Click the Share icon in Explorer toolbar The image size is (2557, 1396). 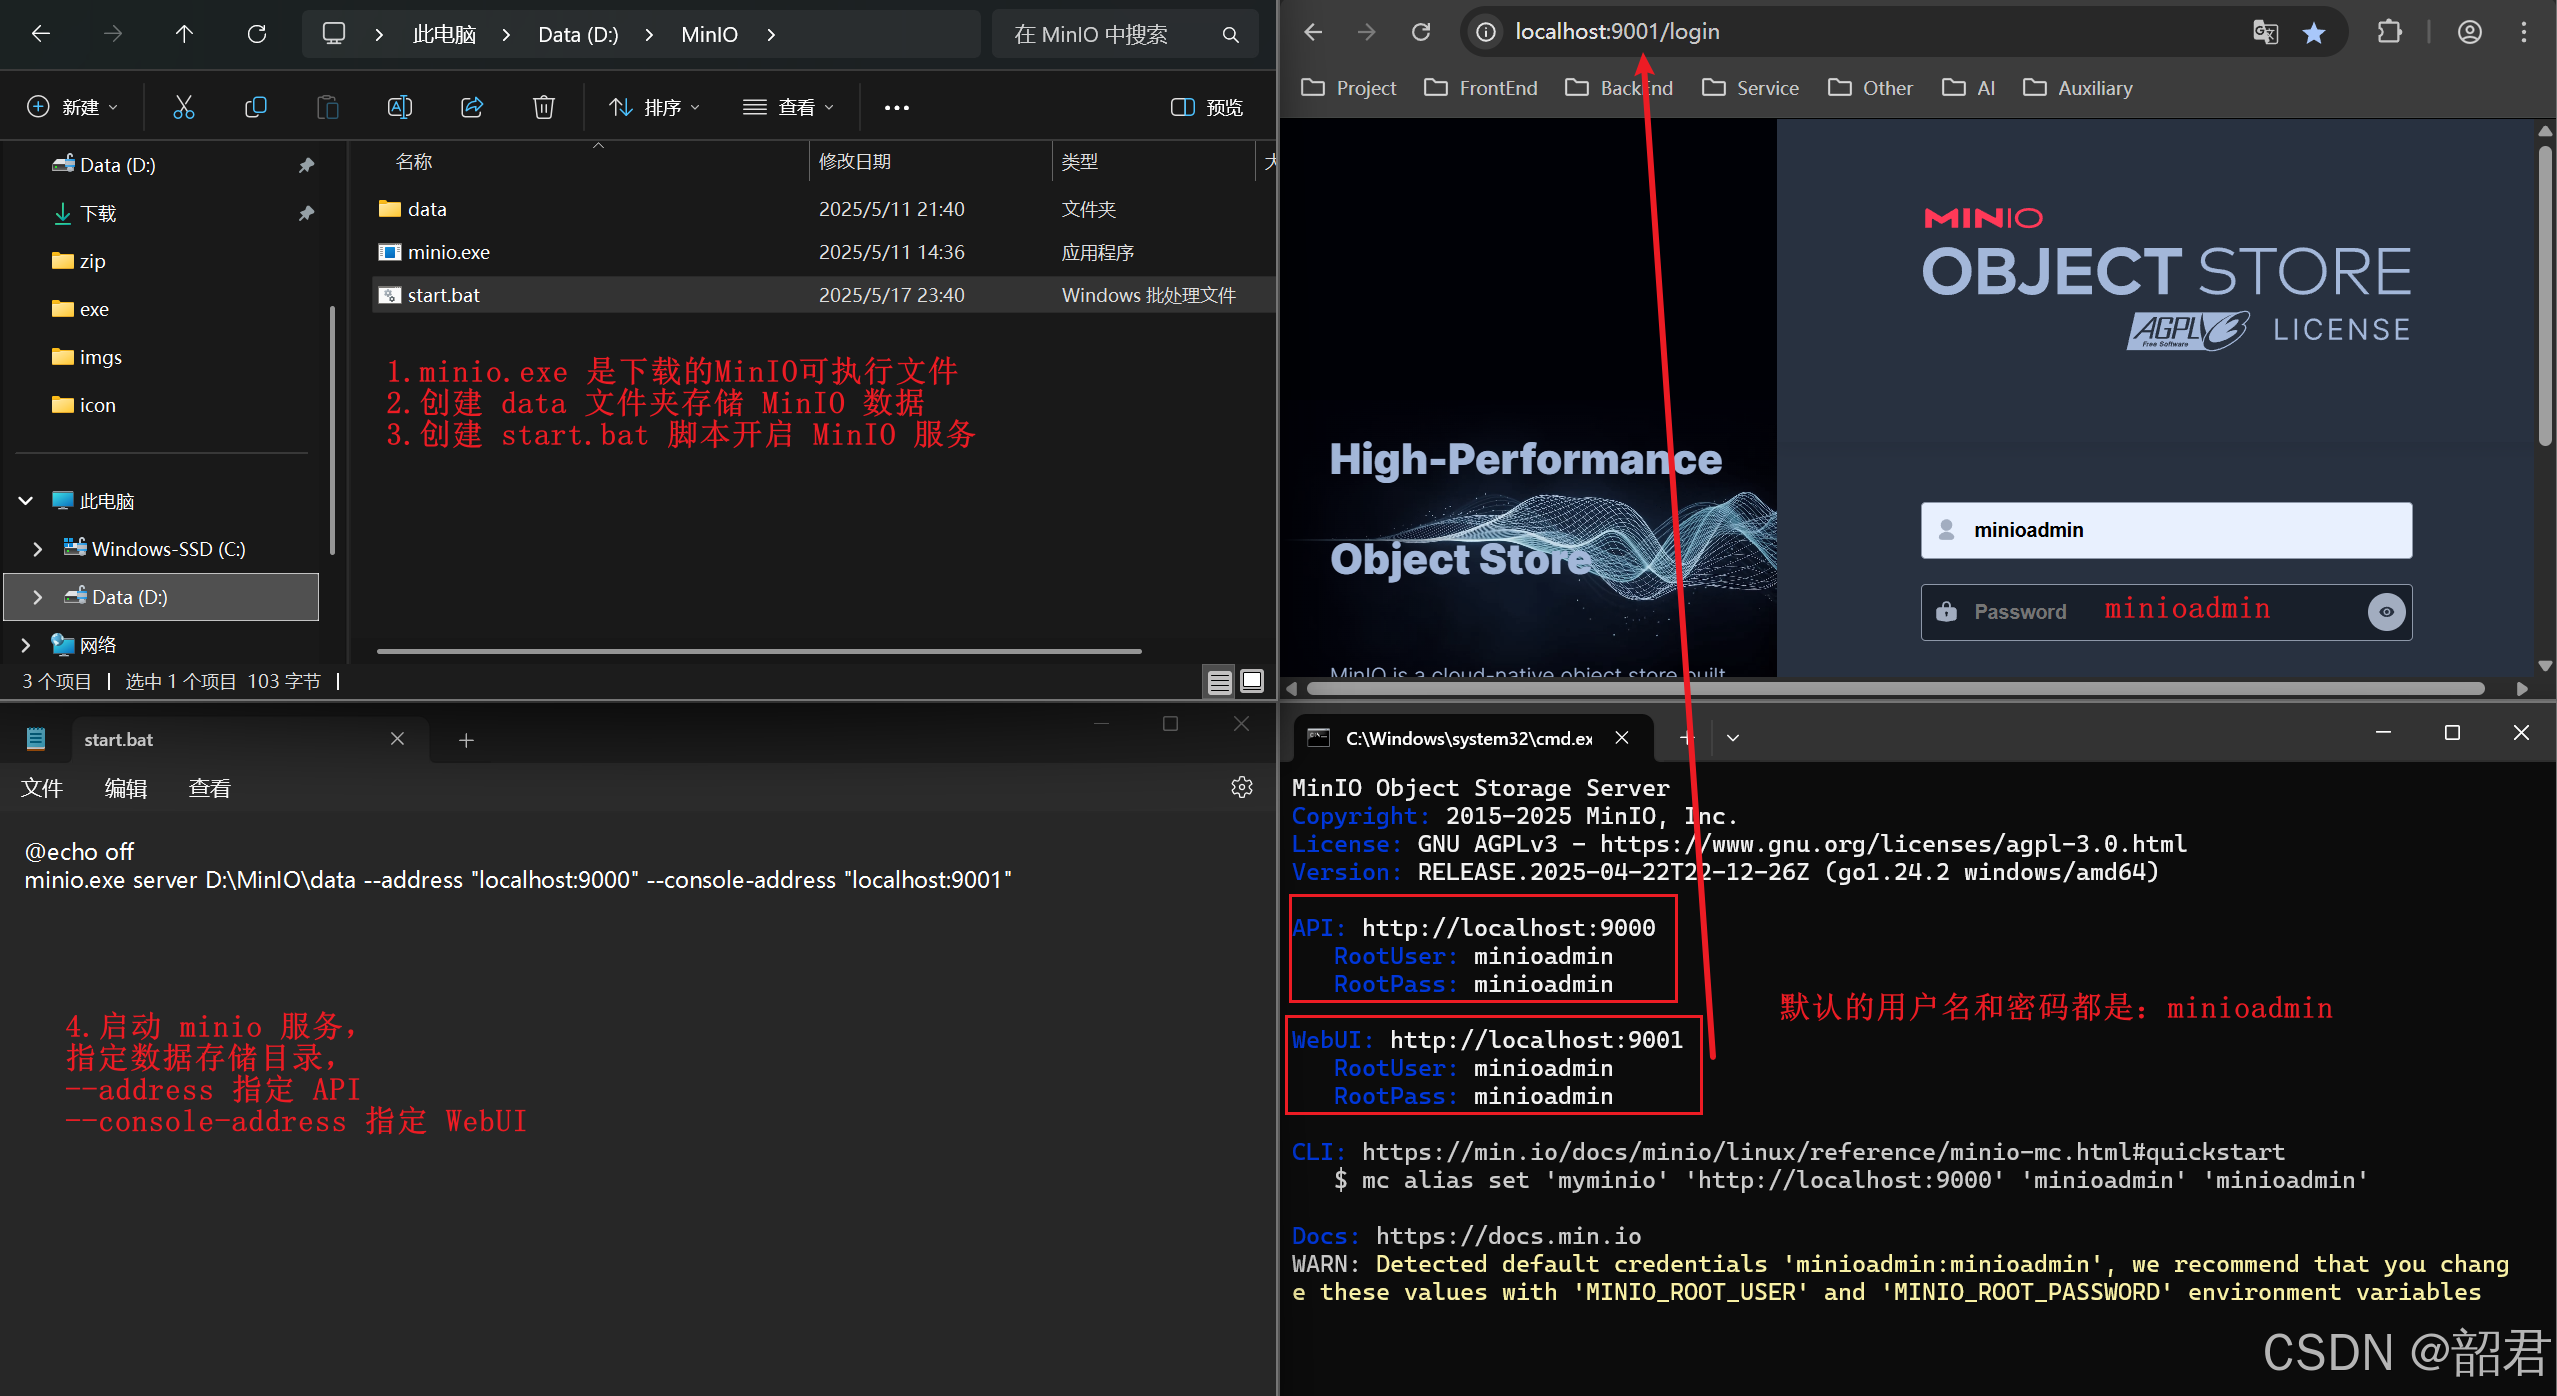coord(471,107)
